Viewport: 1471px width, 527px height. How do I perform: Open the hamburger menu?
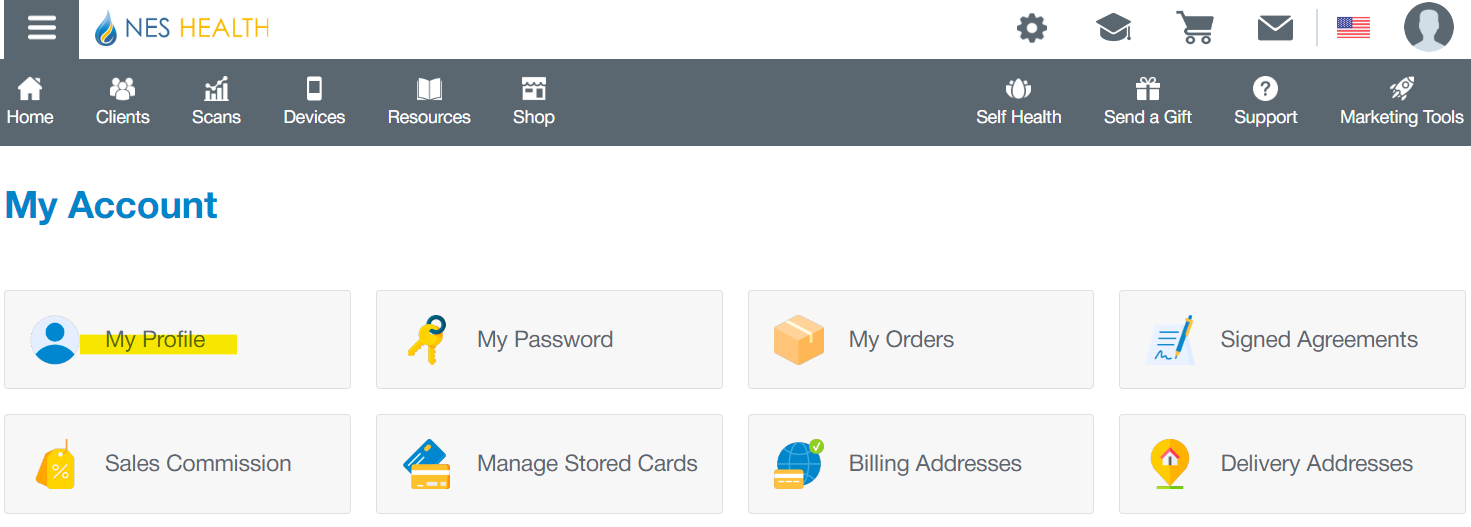coord(41,28)
